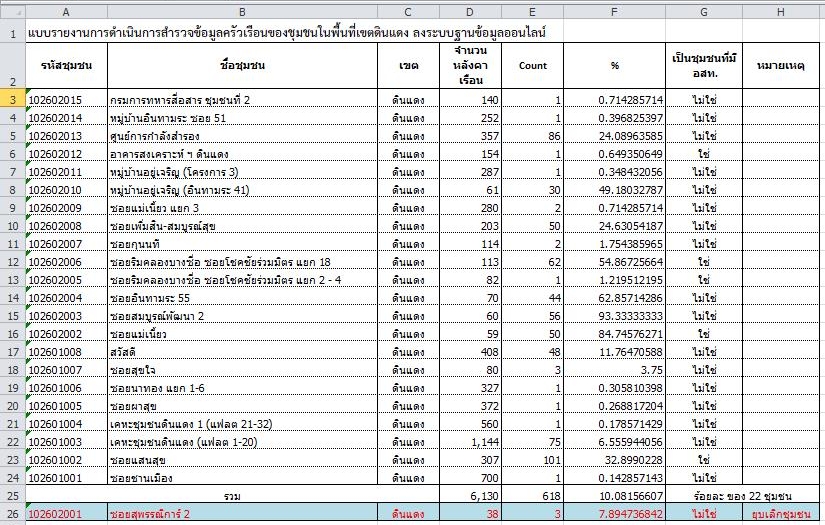The image size is (825, 525).
Task: Select the column A header
Action: coord(66,10)
